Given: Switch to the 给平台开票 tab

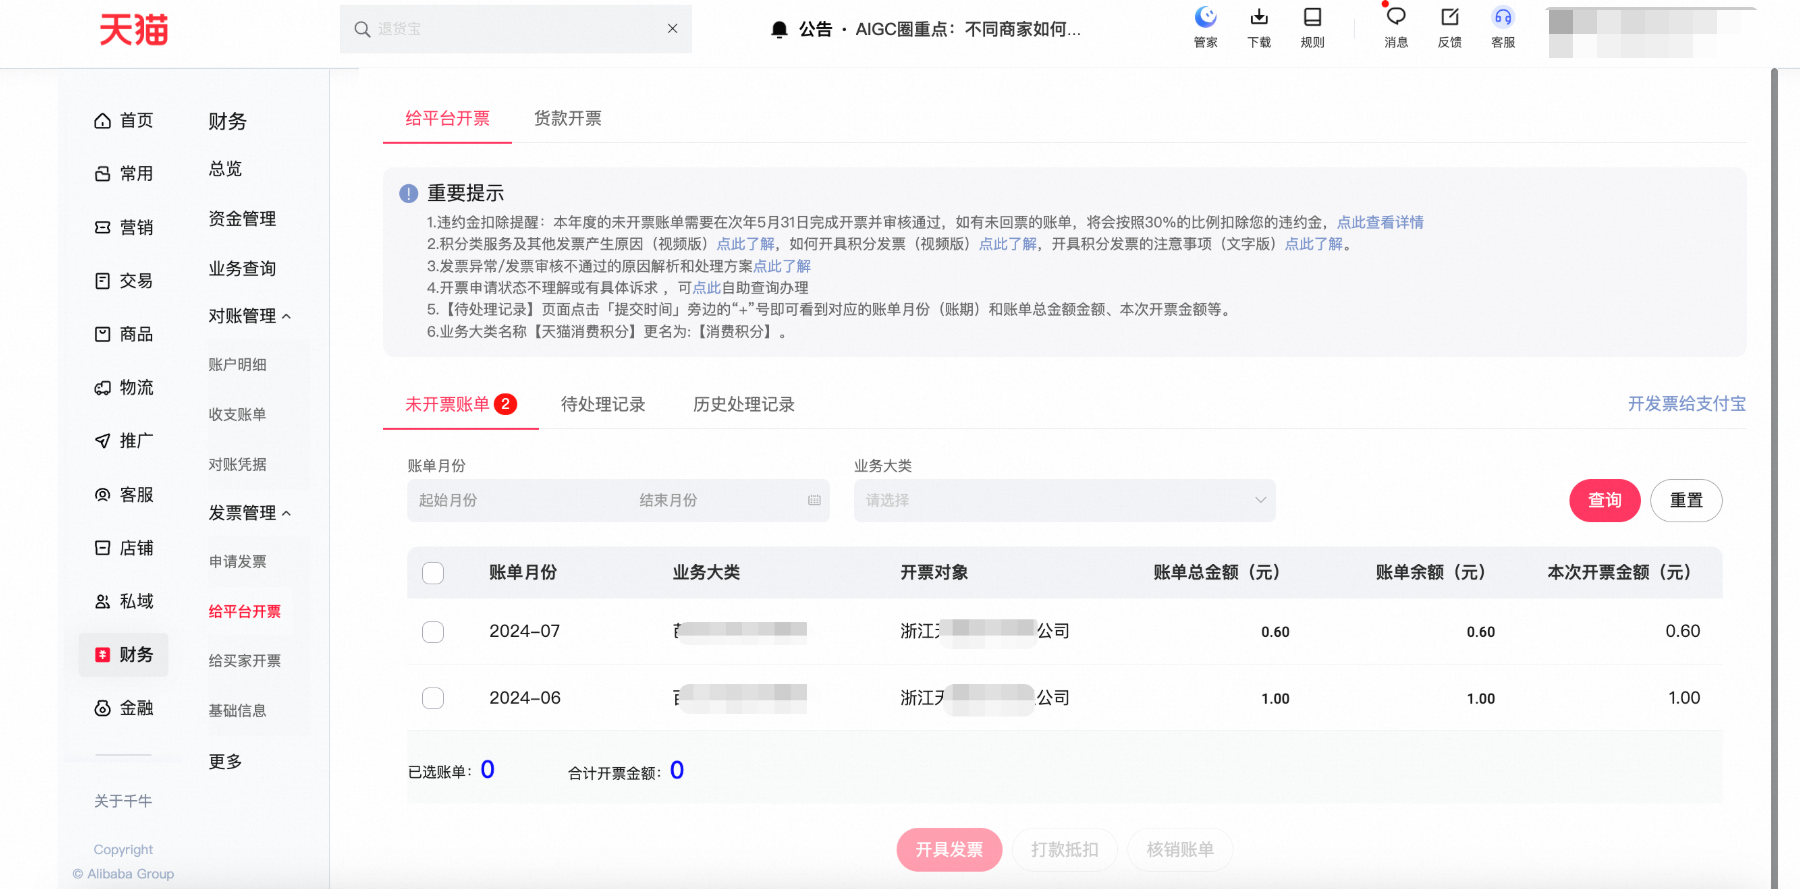Looking at the screenshot, I should click(447, 119).
